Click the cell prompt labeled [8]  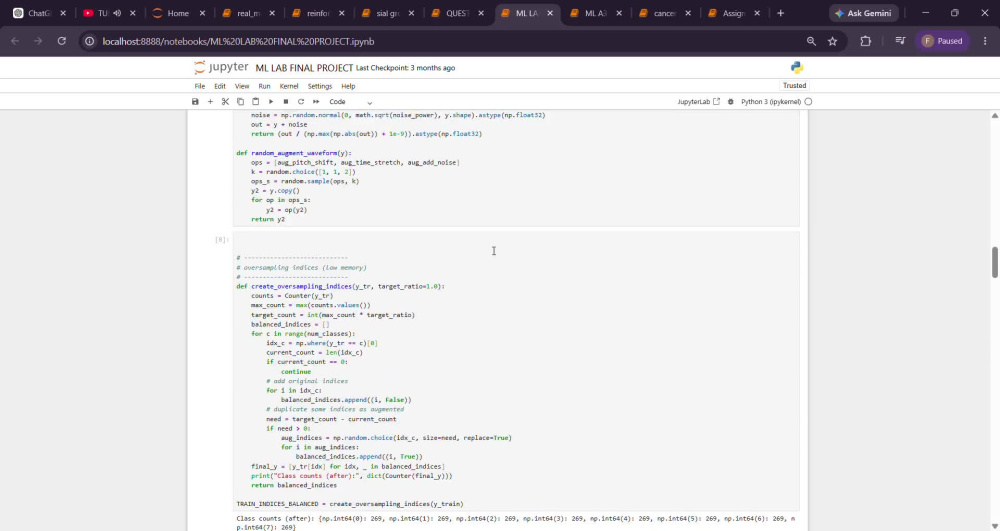coord(221,240)
